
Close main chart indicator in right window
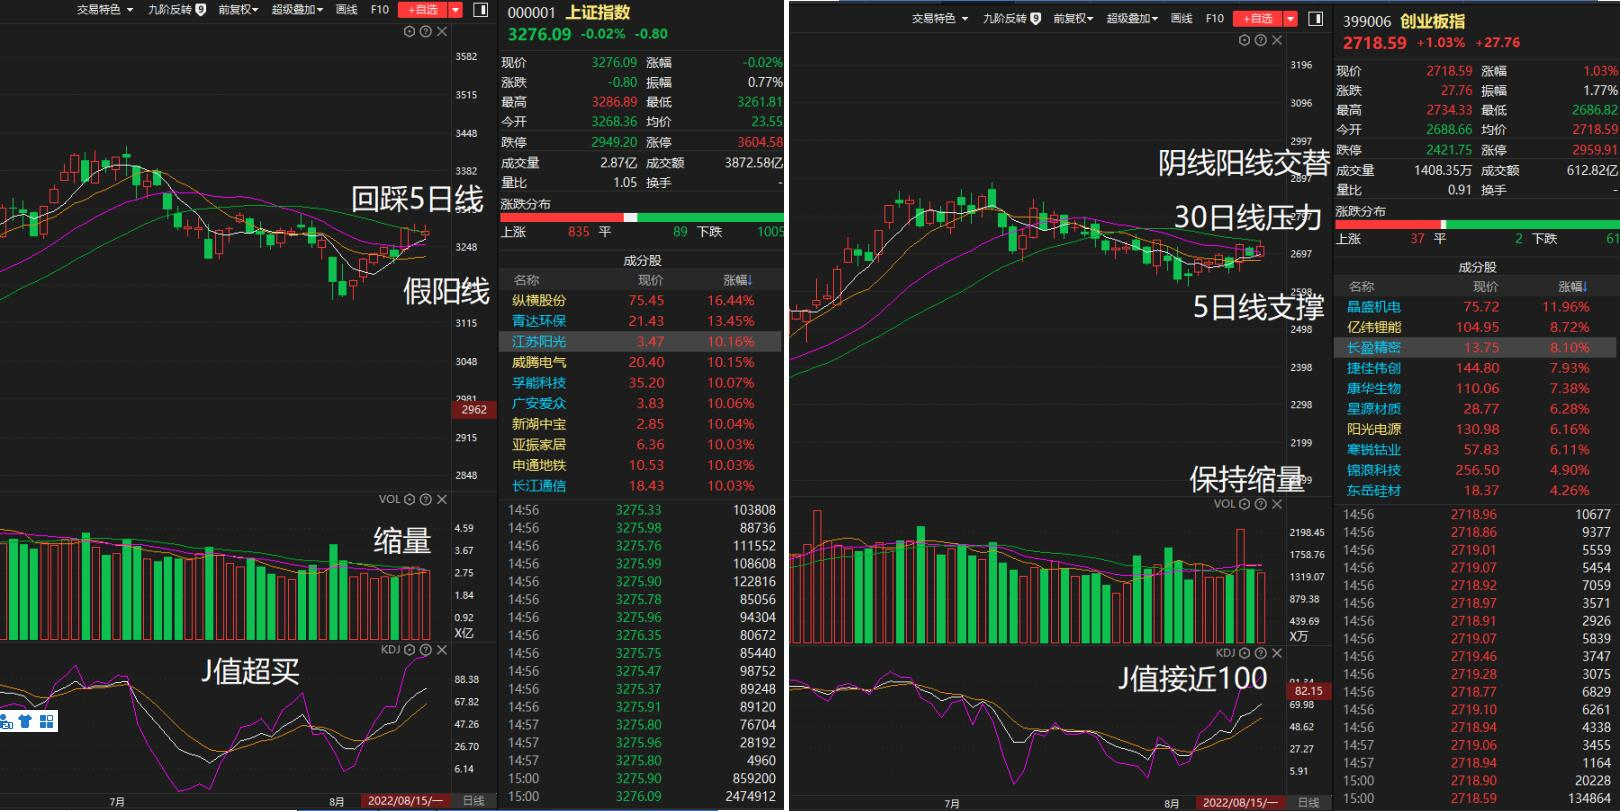[x=1277, y=40]
